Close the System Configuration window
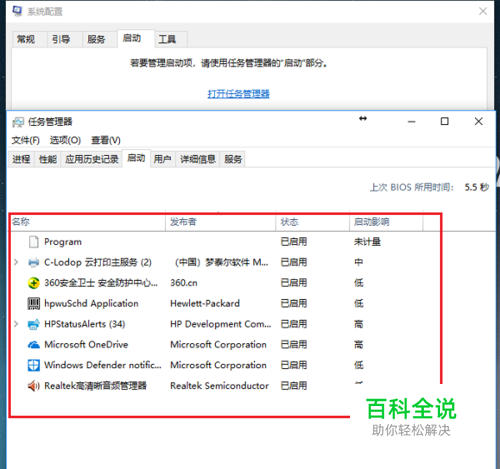The width and height of the screenshot is (500, 469). (x=483, y=11)
